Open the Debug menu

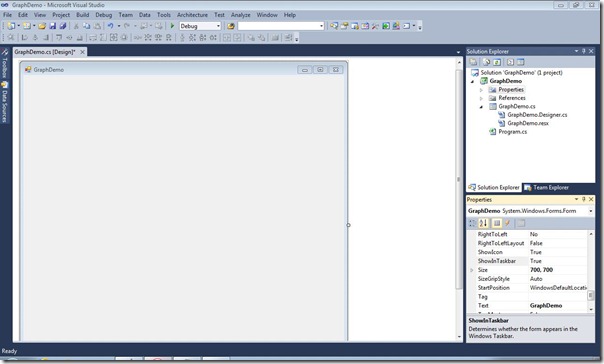(x=104, y=15)
